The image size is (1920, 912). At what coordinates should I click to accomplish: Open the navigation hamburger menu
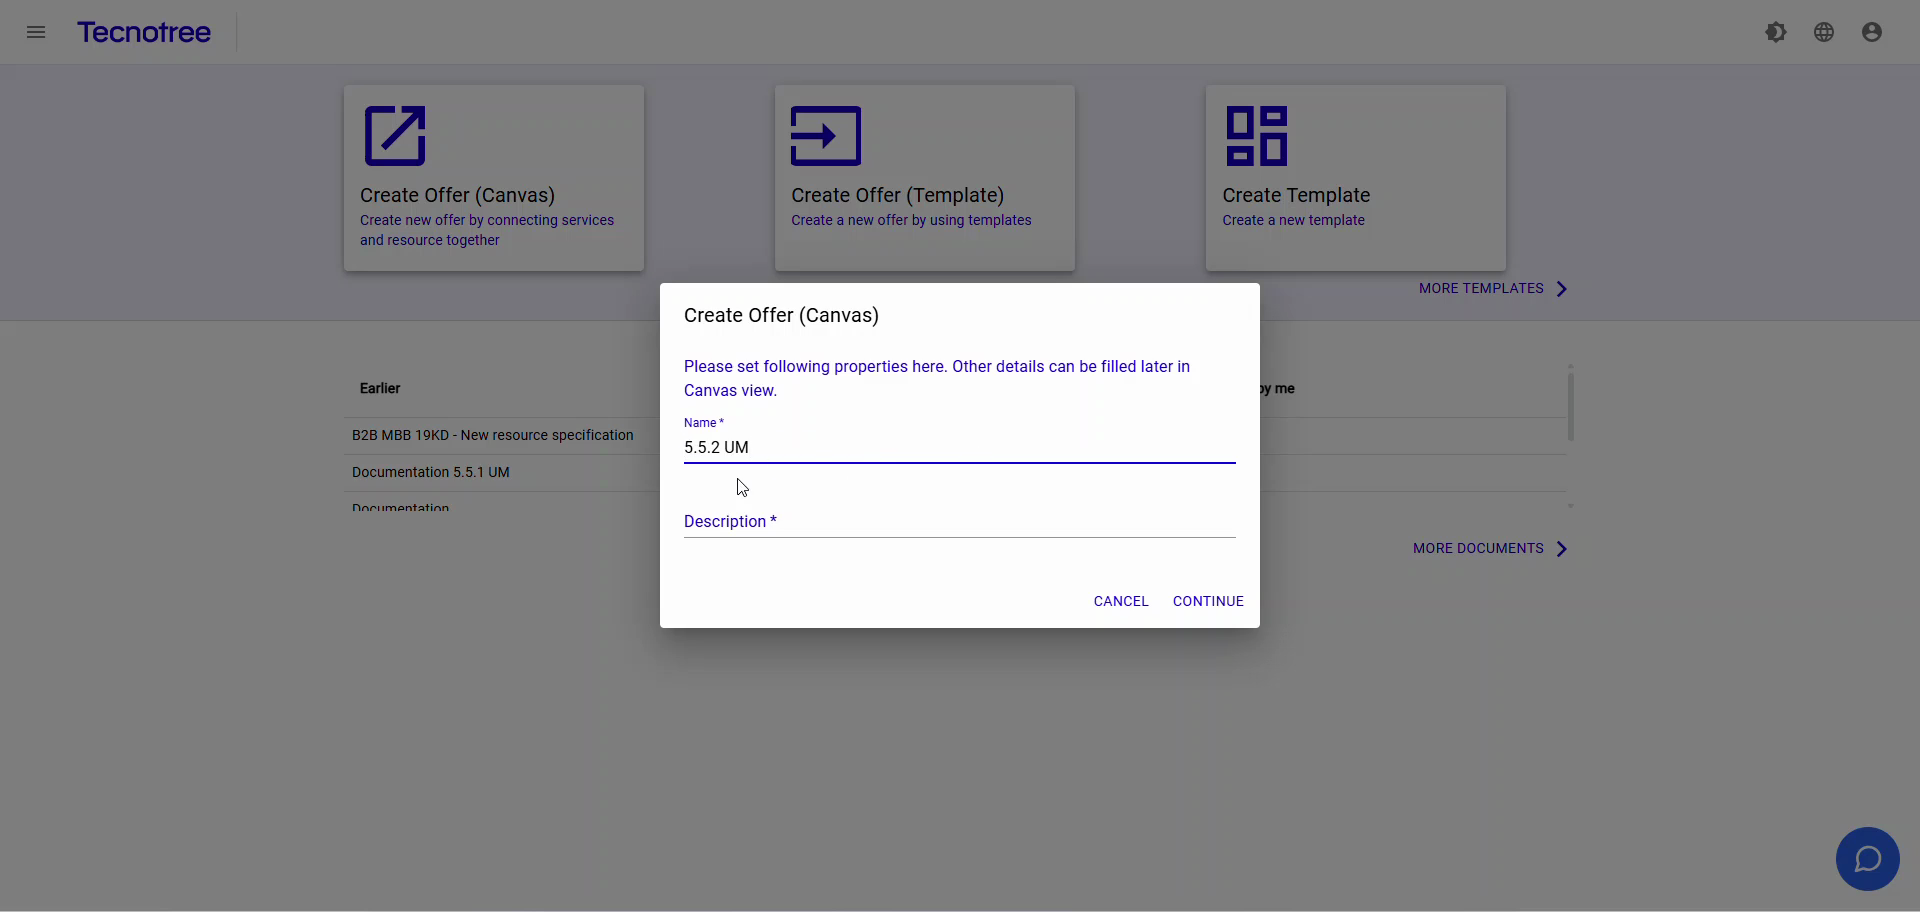click(36, 32)
